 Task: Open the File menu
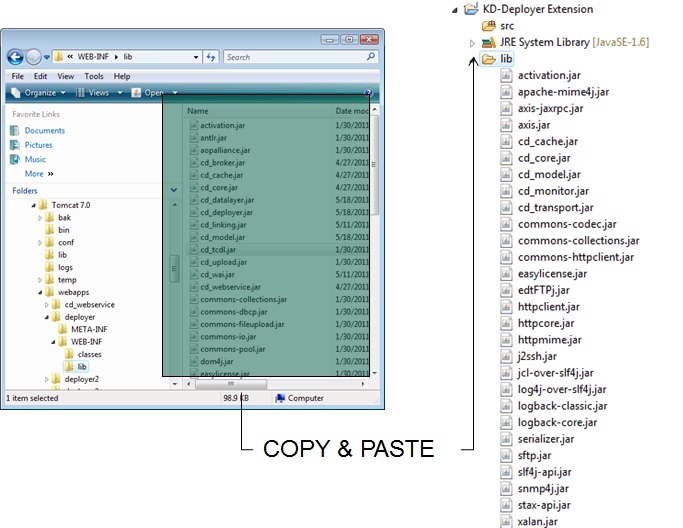17,76
